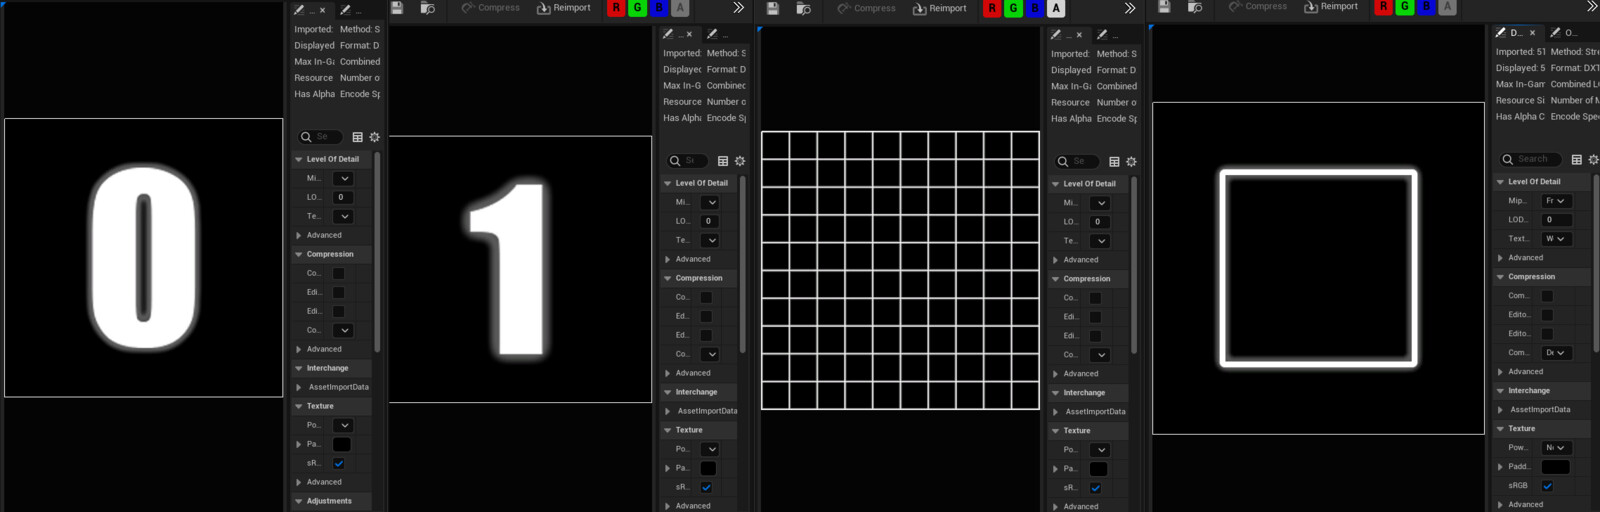Screen dimensions: 1600x512
Task: Click Save icon above the digit 1 preview
Action: [397, 8]
